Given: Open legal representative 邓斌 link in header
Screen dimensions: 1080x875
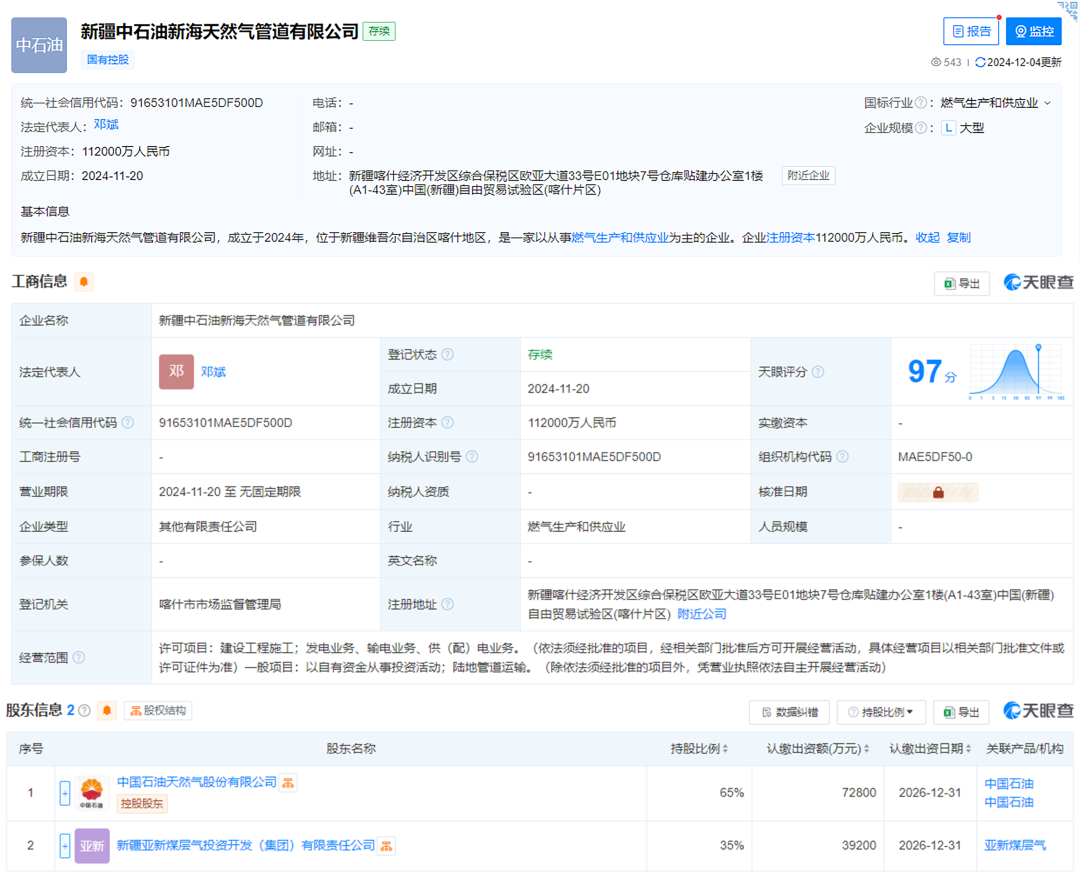Looking at the screenshot, I should click(x=106, y=125).
